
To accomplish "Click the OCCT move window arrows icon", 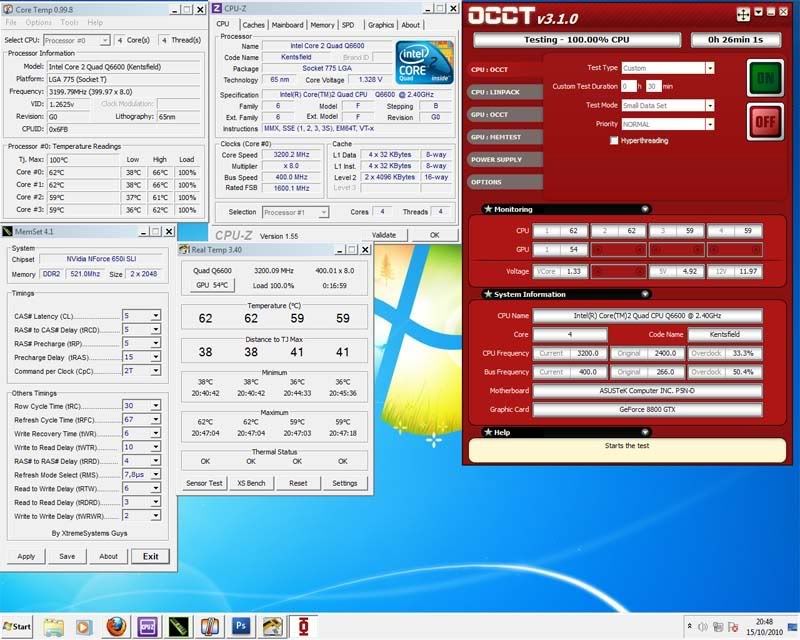I will pyautogui.click(x=743, y=15).
